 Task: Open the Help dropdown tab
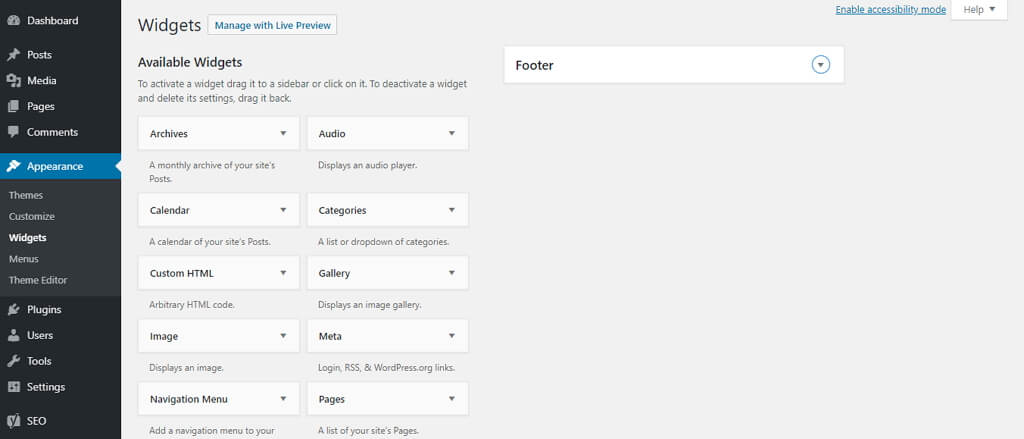[x=980, y=10]
